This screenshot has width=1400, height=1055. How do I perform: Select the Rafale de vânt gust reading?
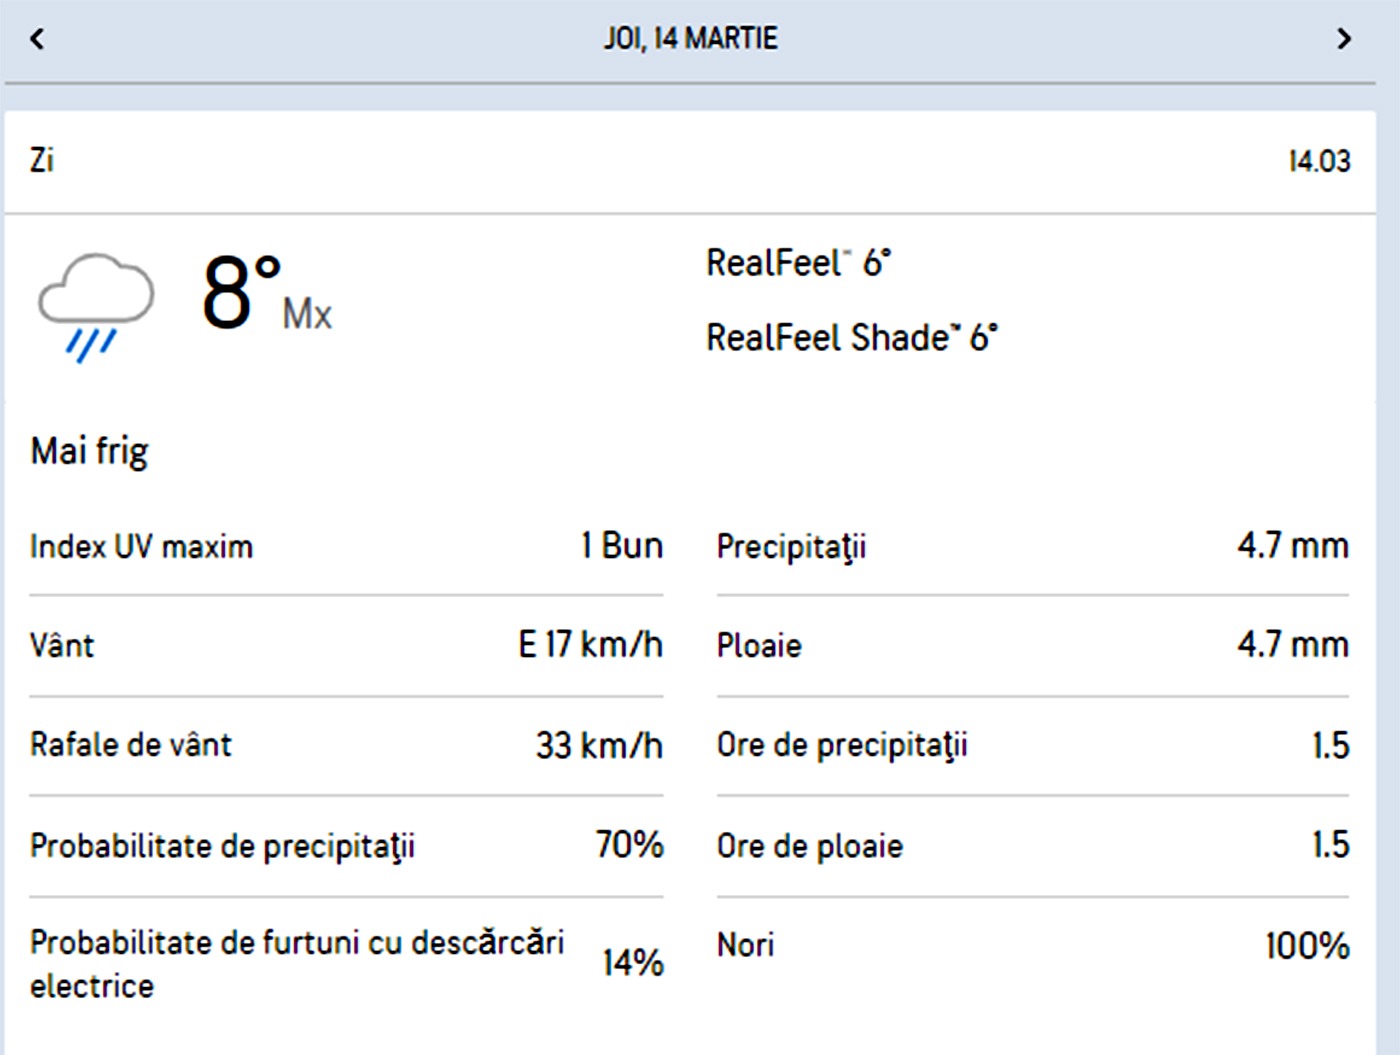[x=345, y=745]
